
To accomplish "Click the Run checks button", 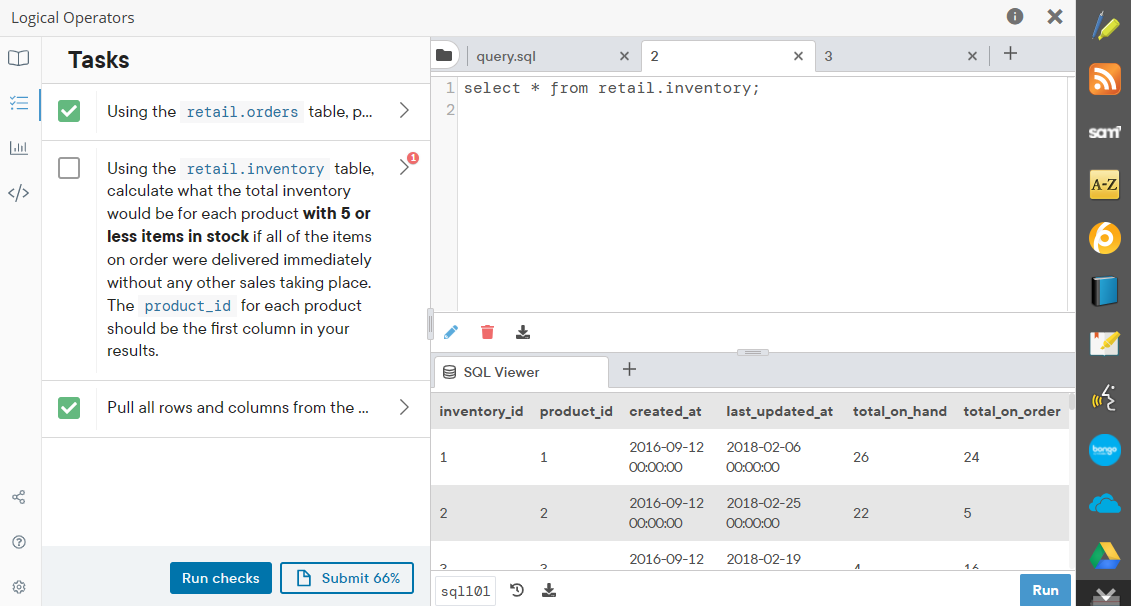I will (x=220, y=578).
